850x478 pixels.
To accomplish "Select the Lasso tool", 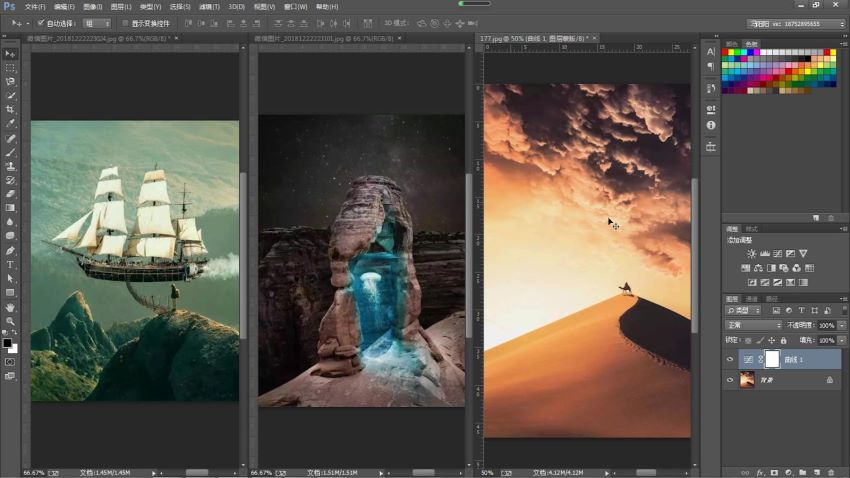I will (10, 82).
